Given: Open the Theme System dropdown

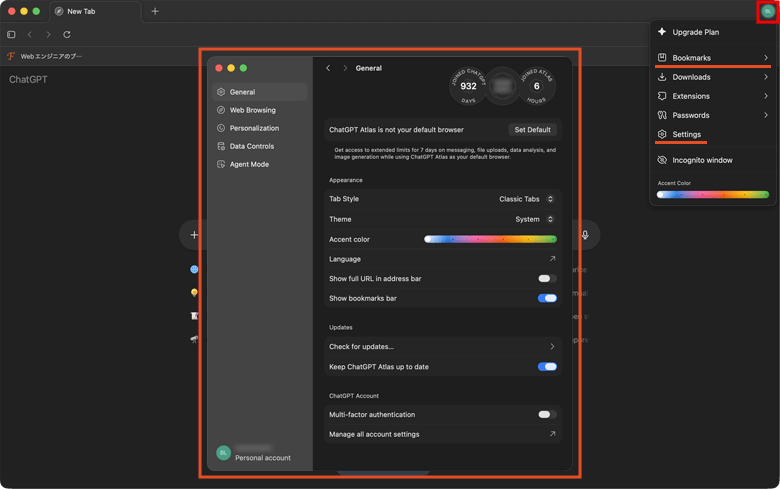Looking at the screenshot, I should click(534, 219).
